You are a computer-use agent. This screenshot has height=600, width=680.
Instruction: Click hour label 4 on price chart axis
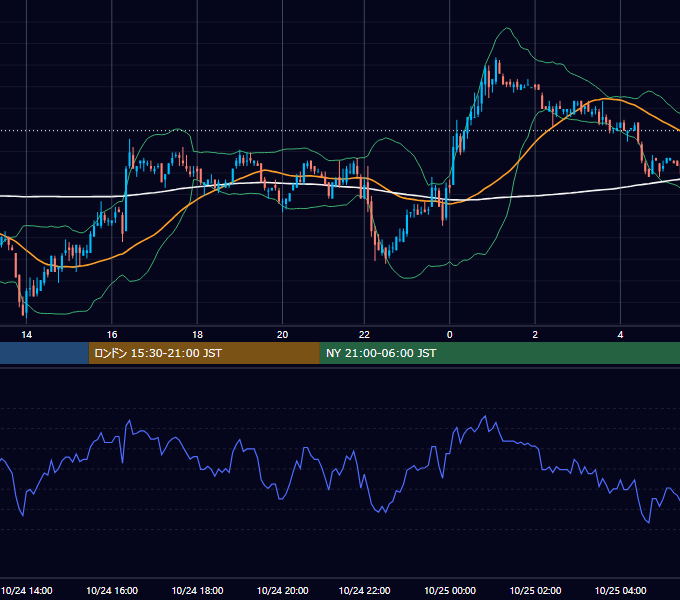621,334
